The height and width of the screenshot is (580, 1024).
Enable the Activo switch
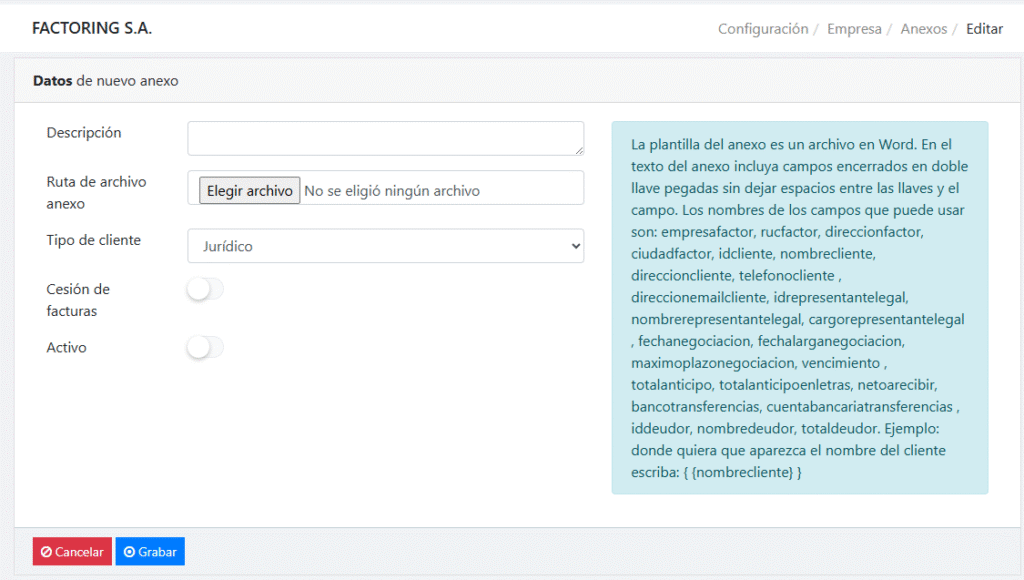205,348
